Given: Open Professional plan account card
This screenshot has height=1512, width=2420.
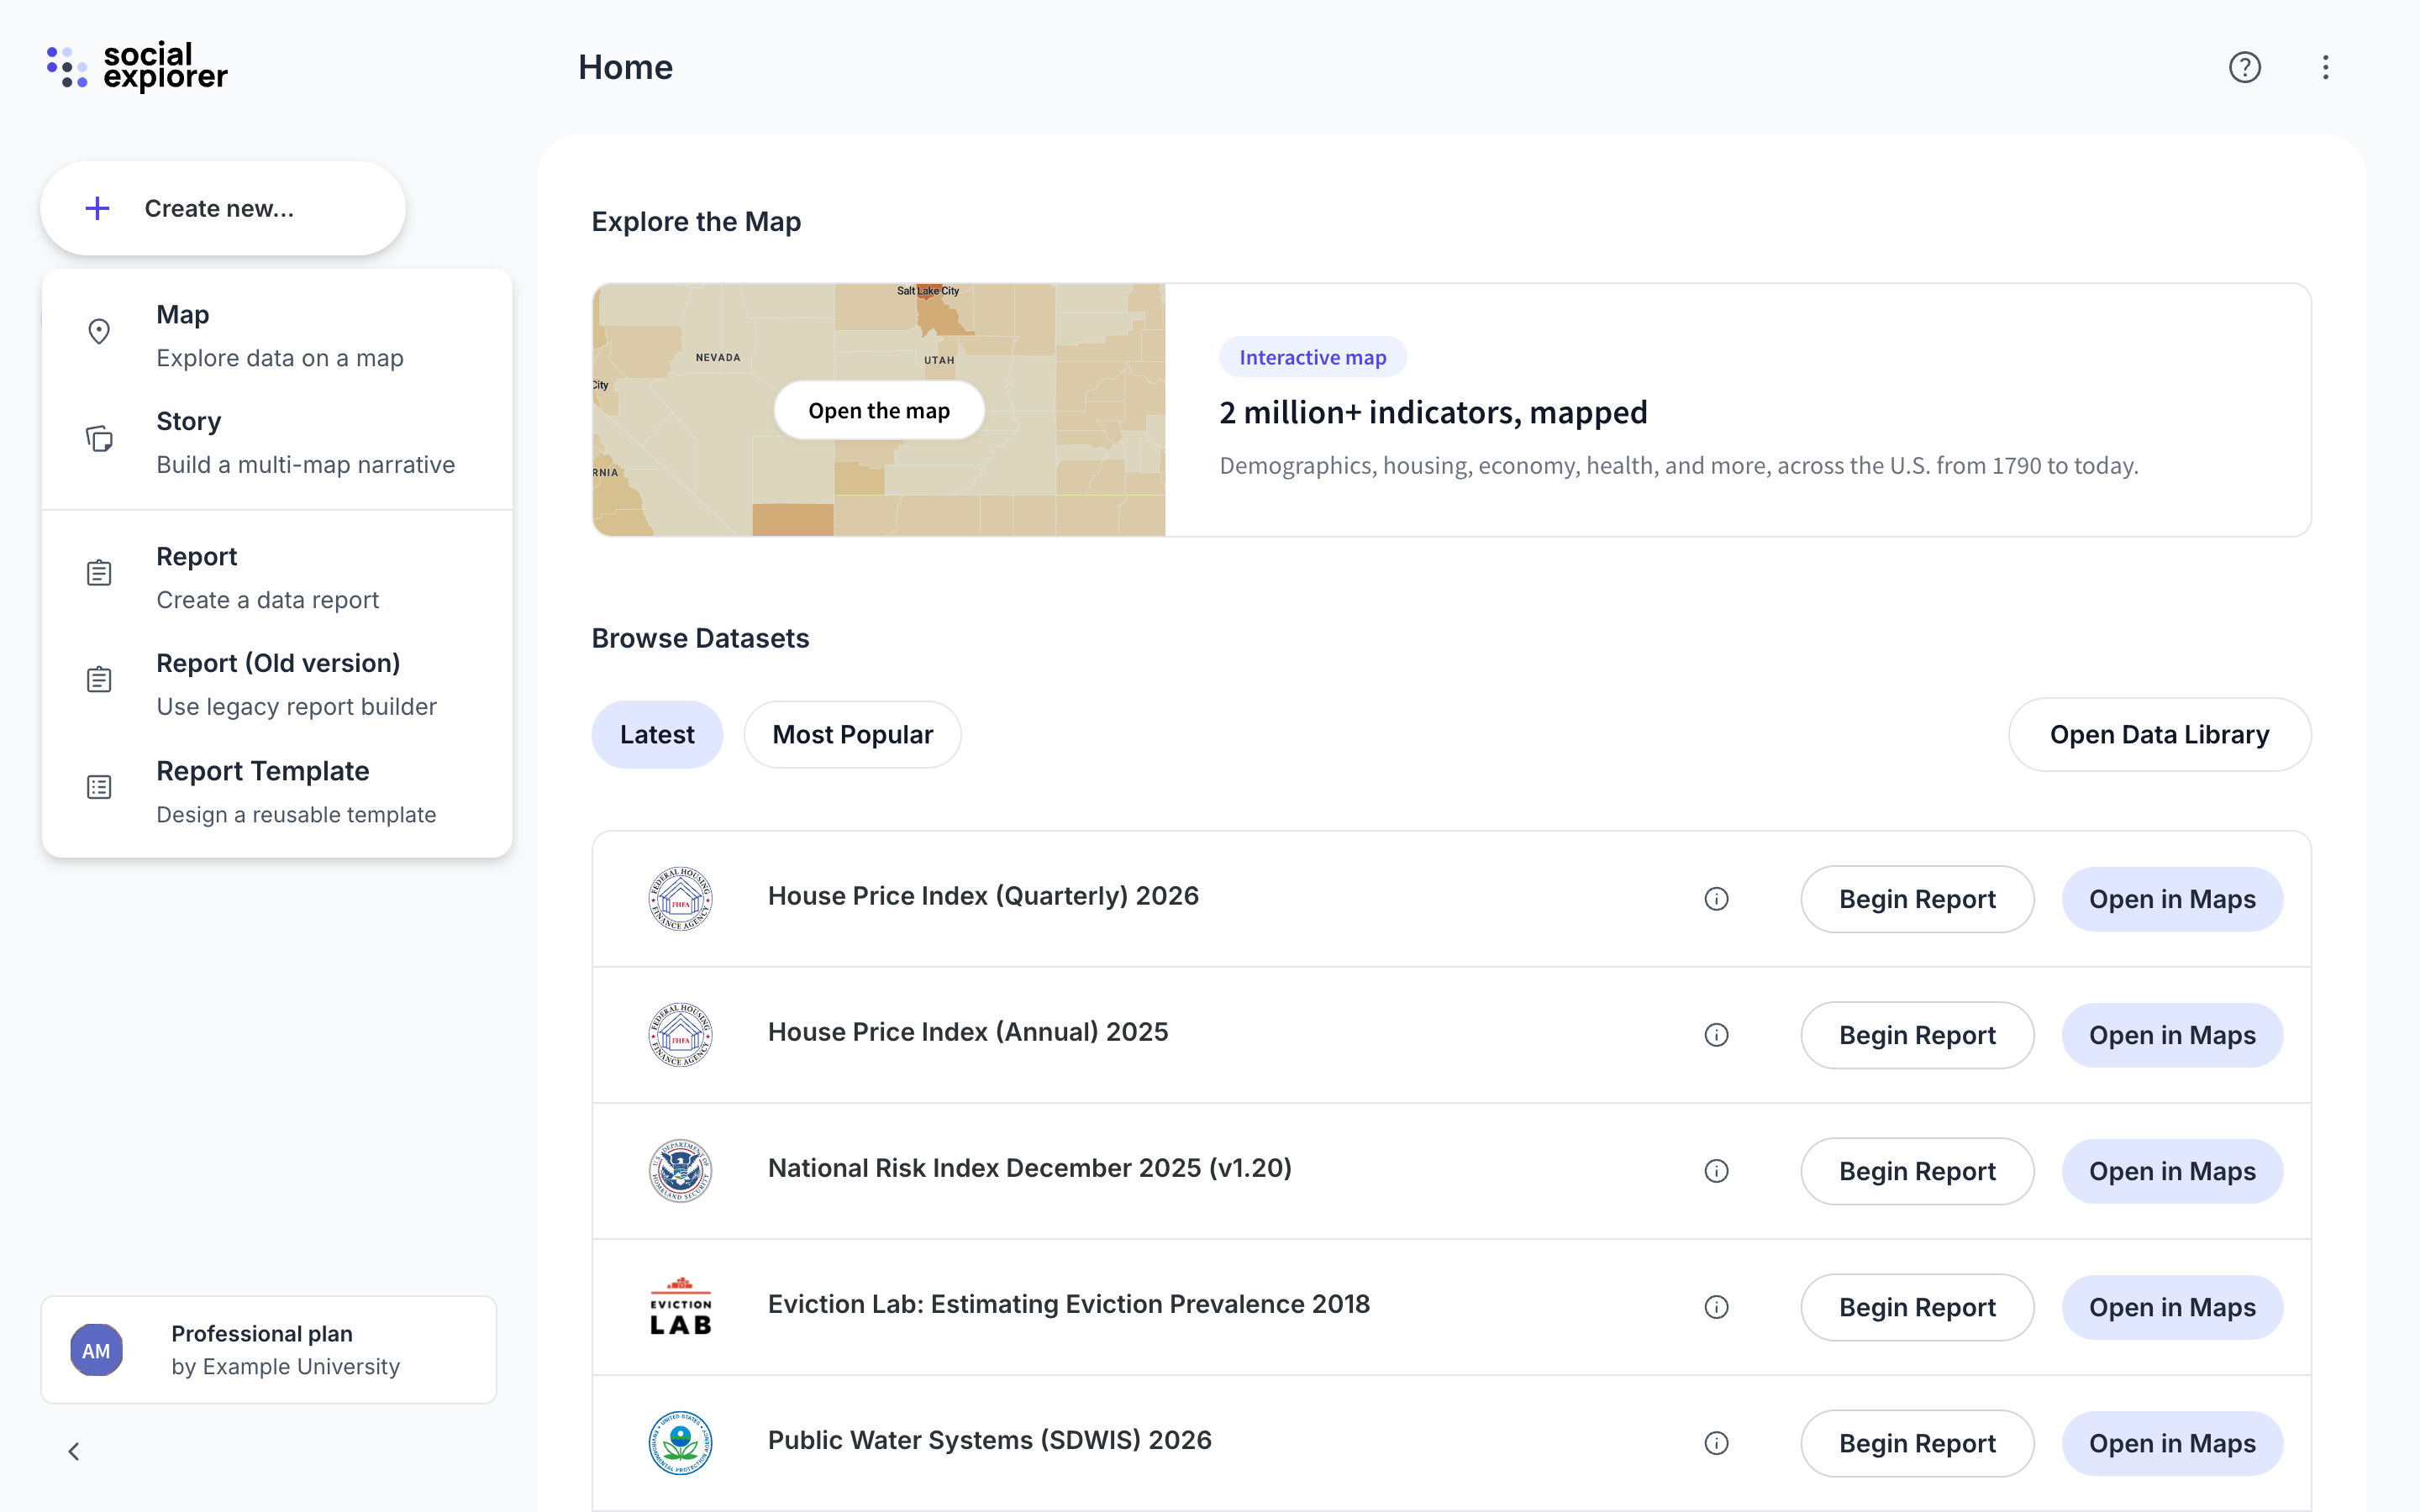Looking at the screenshot, I should coord(269,1350).
